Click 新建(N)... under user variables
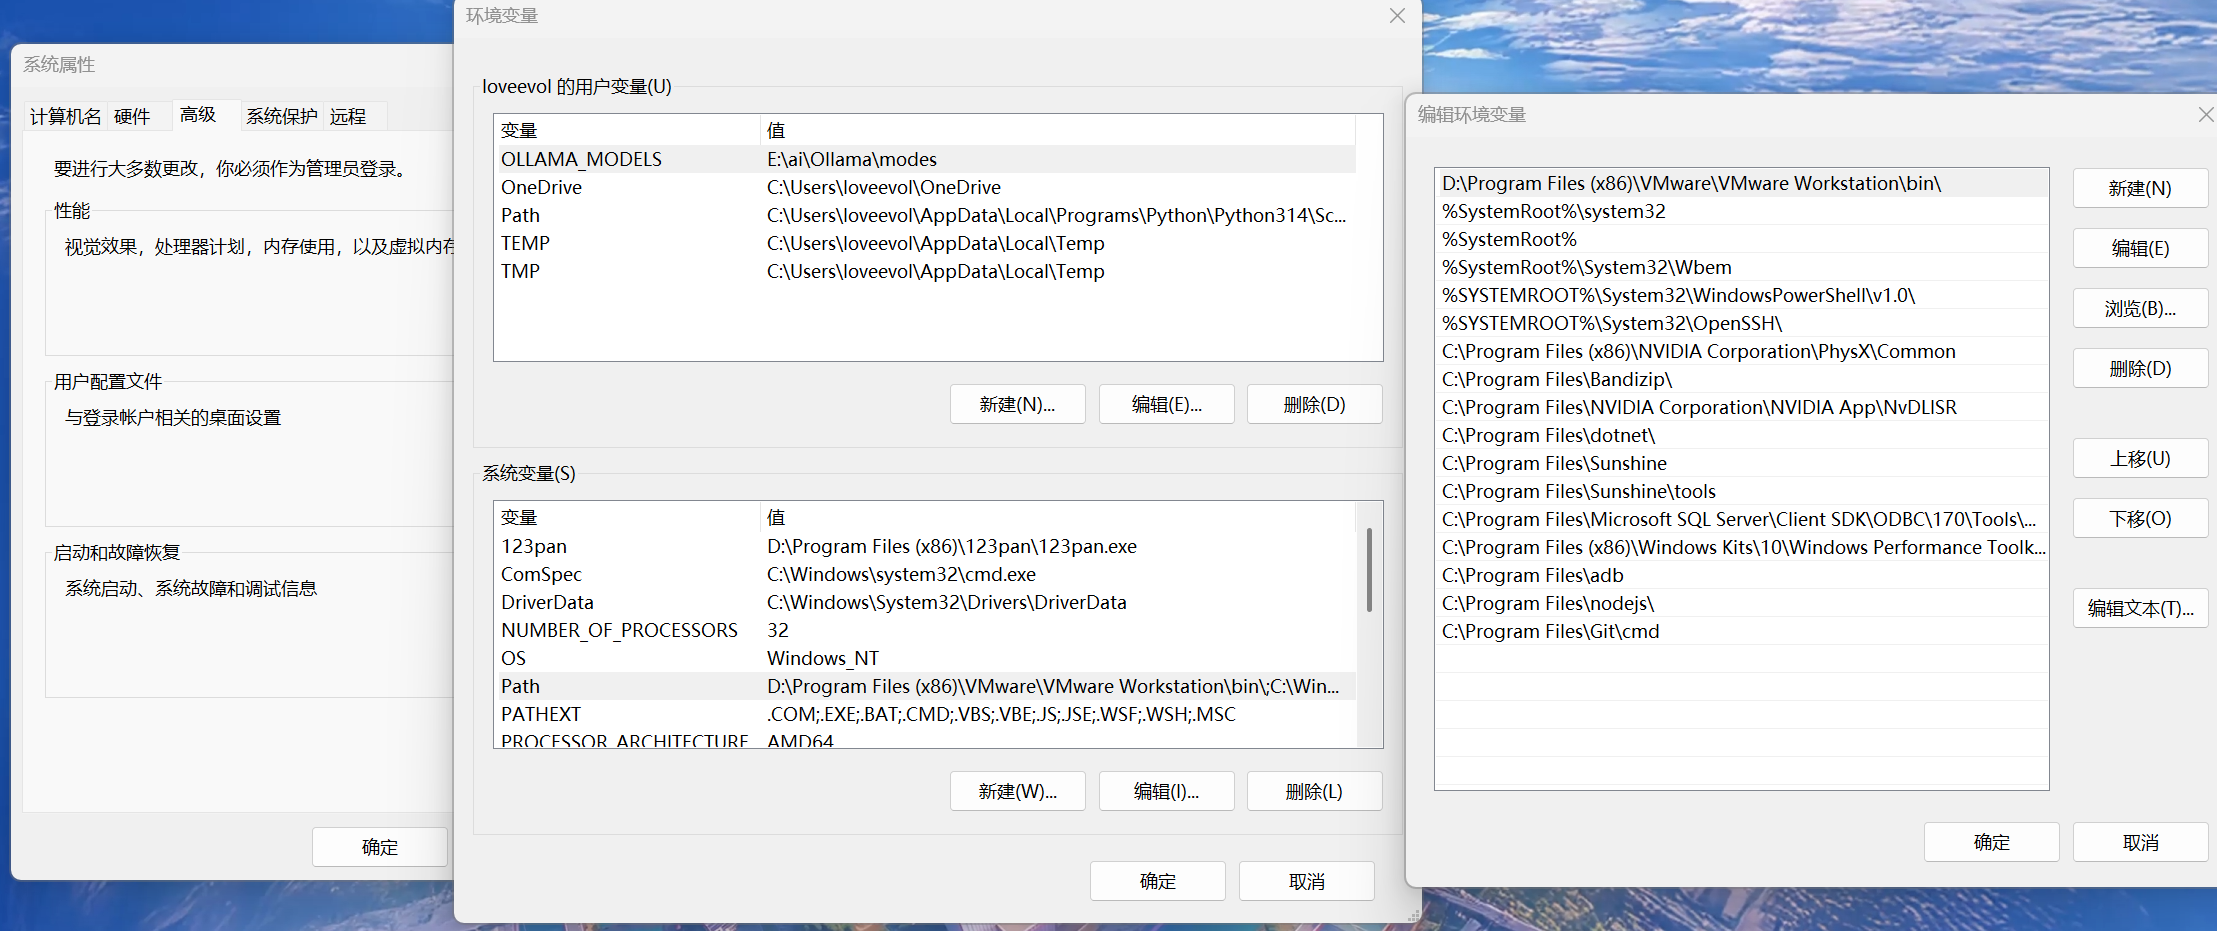Viewport: 2217px width, 931px height. coord(1018,405)
